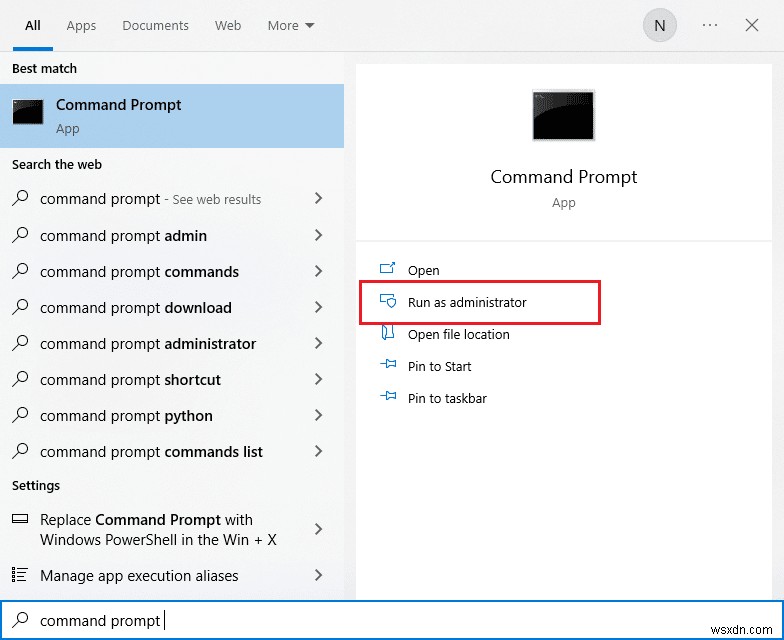Expand the More filter dropdown
This screenshot has height=640, width=784.
291,26
